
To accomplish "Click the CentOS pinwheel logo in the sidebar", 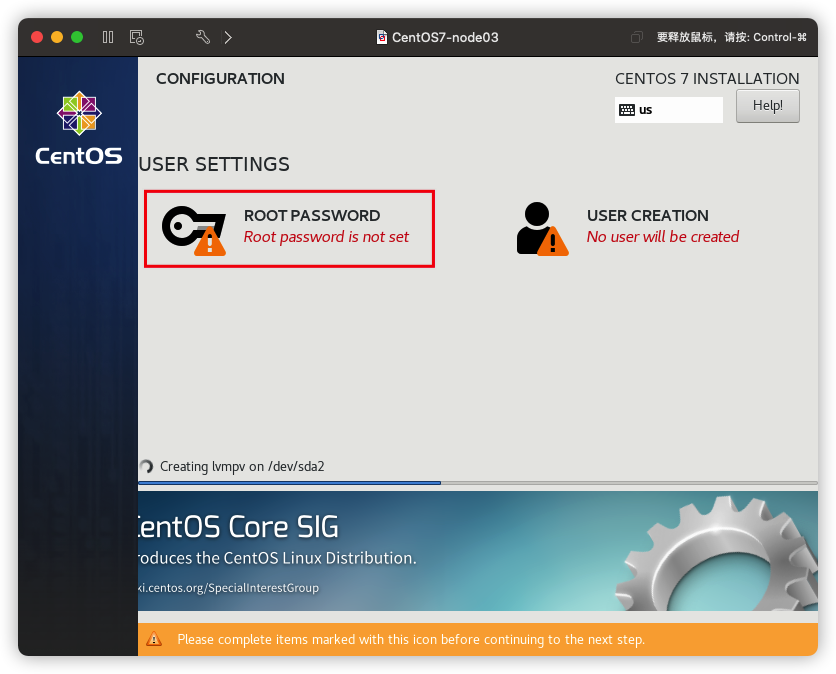I will point(79,113).
